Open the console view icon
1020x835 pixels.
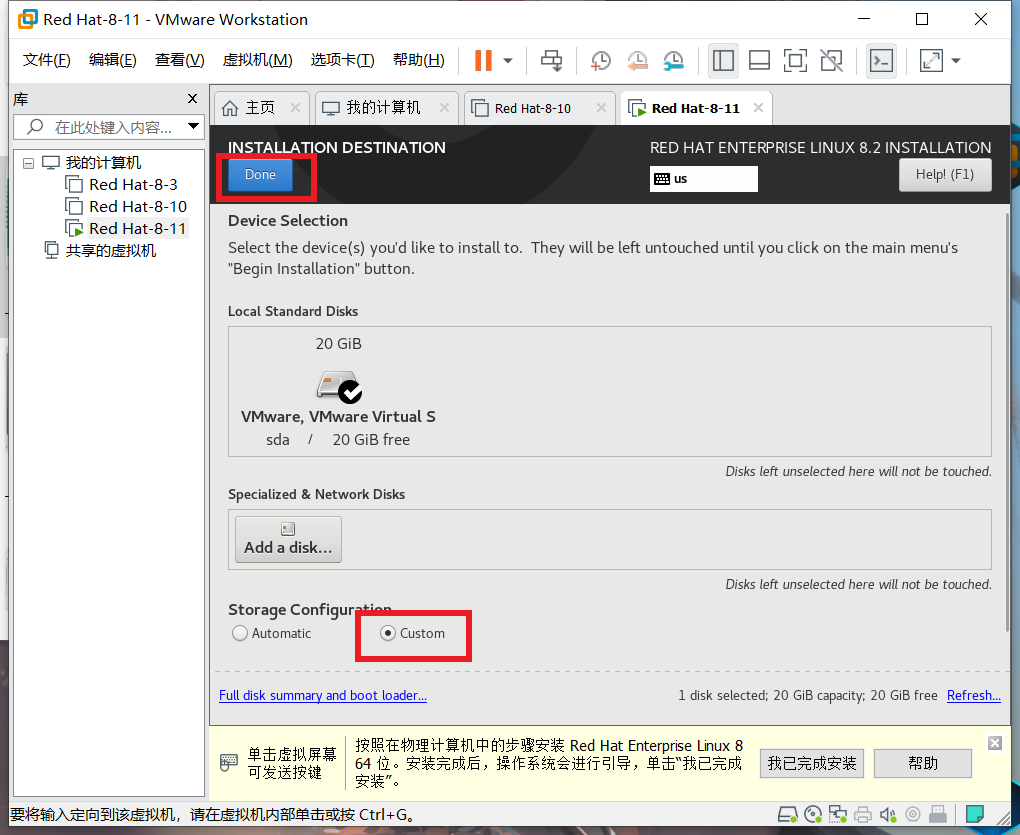[x=881, y=60]
